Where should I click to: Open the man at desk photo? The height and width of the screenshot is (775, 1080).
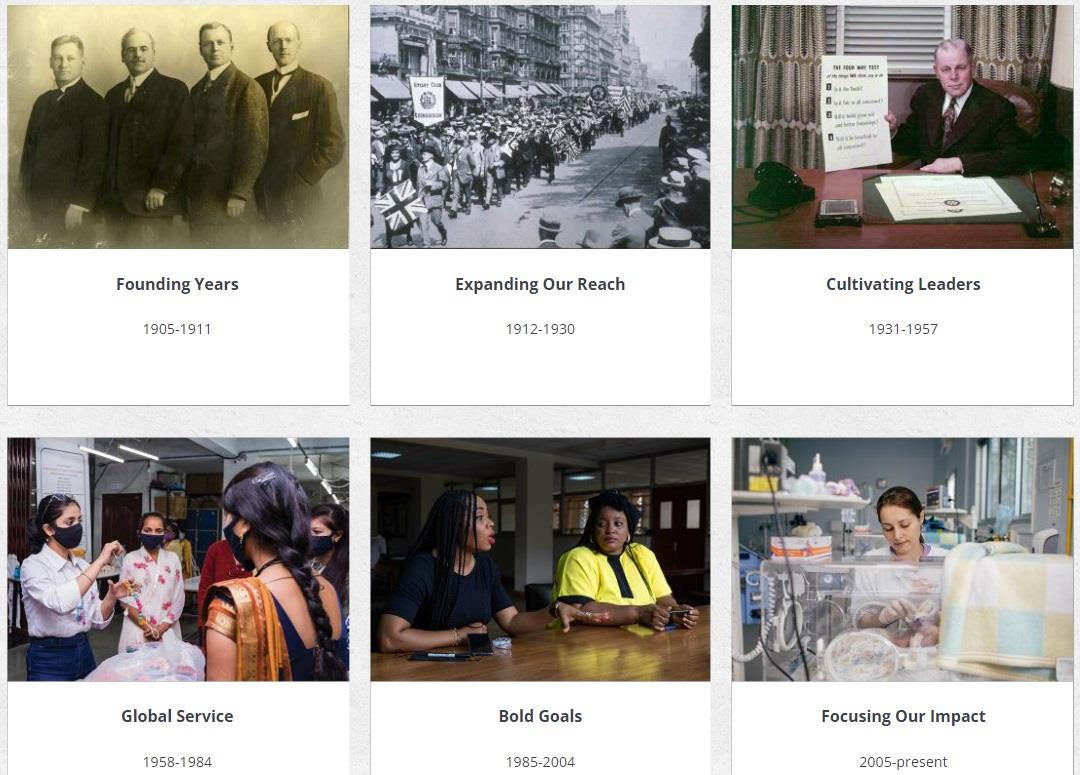pos(902,127)
